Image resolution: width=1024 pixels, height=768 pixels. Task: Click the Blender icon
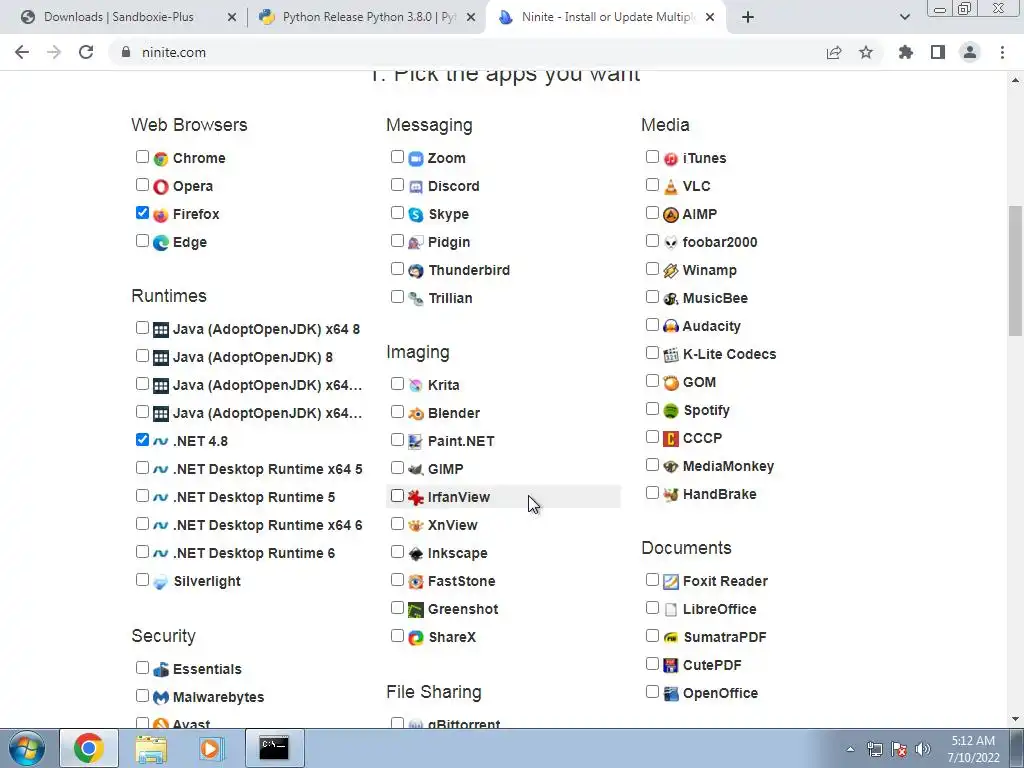coord(415,414)
